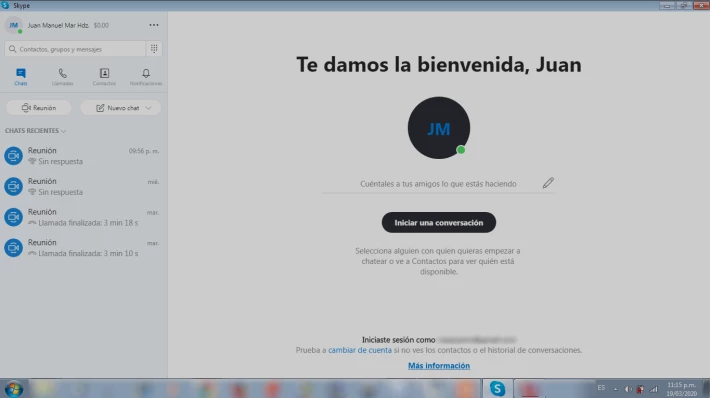Collapse the Chats recientes section

[35, 130]
